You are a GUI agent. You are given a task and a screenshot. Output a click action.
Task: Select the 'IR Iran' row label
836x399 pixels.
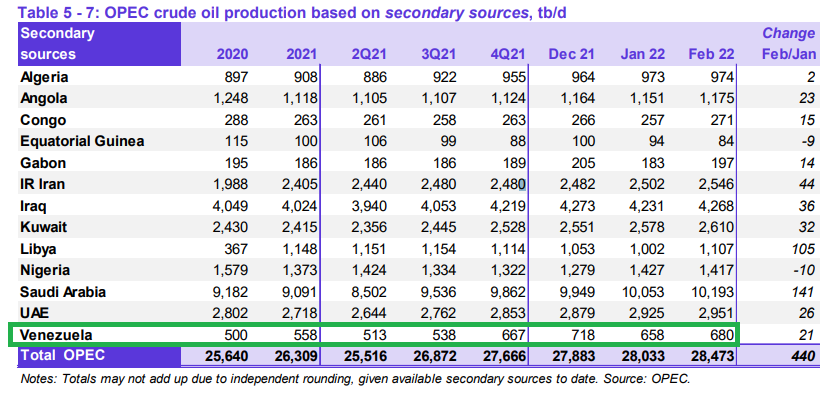(x=43, y=184)
